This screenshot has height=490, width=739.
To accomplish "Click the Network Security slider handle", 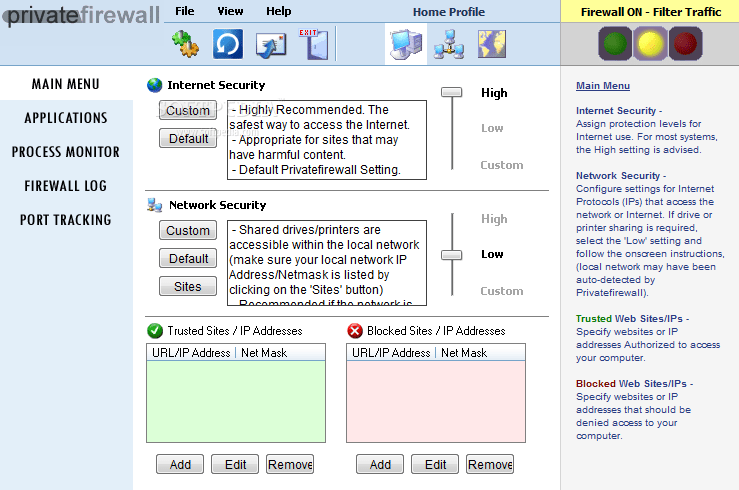I will [452, 255].
